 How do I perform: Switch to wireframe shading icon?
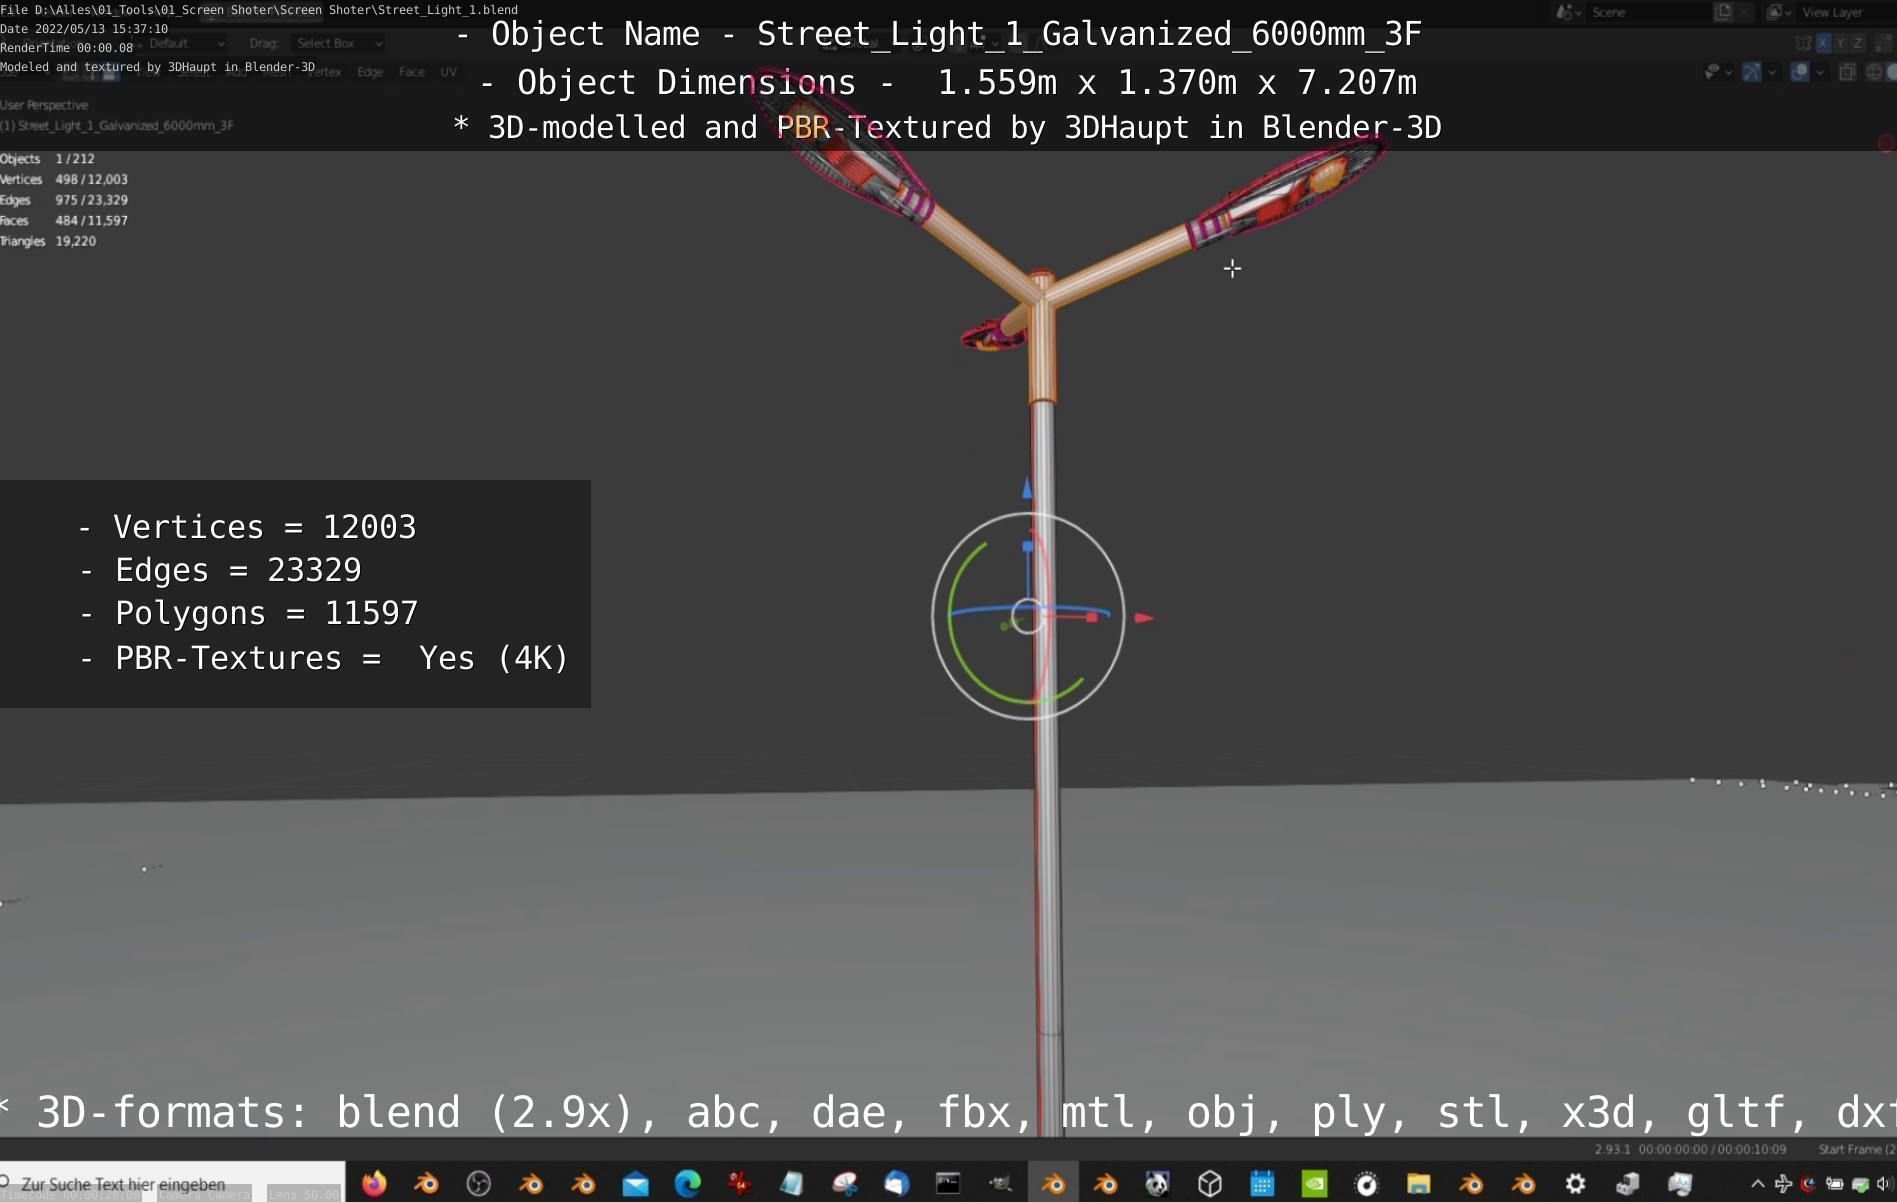(x=1875, y=72)
